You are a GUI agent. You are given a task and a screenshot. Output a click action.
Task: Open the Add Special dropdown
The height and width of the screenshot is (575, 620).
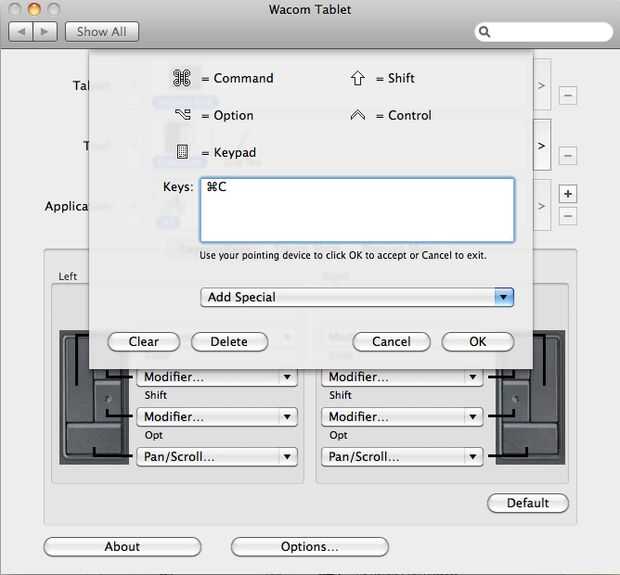click(357, 297)
